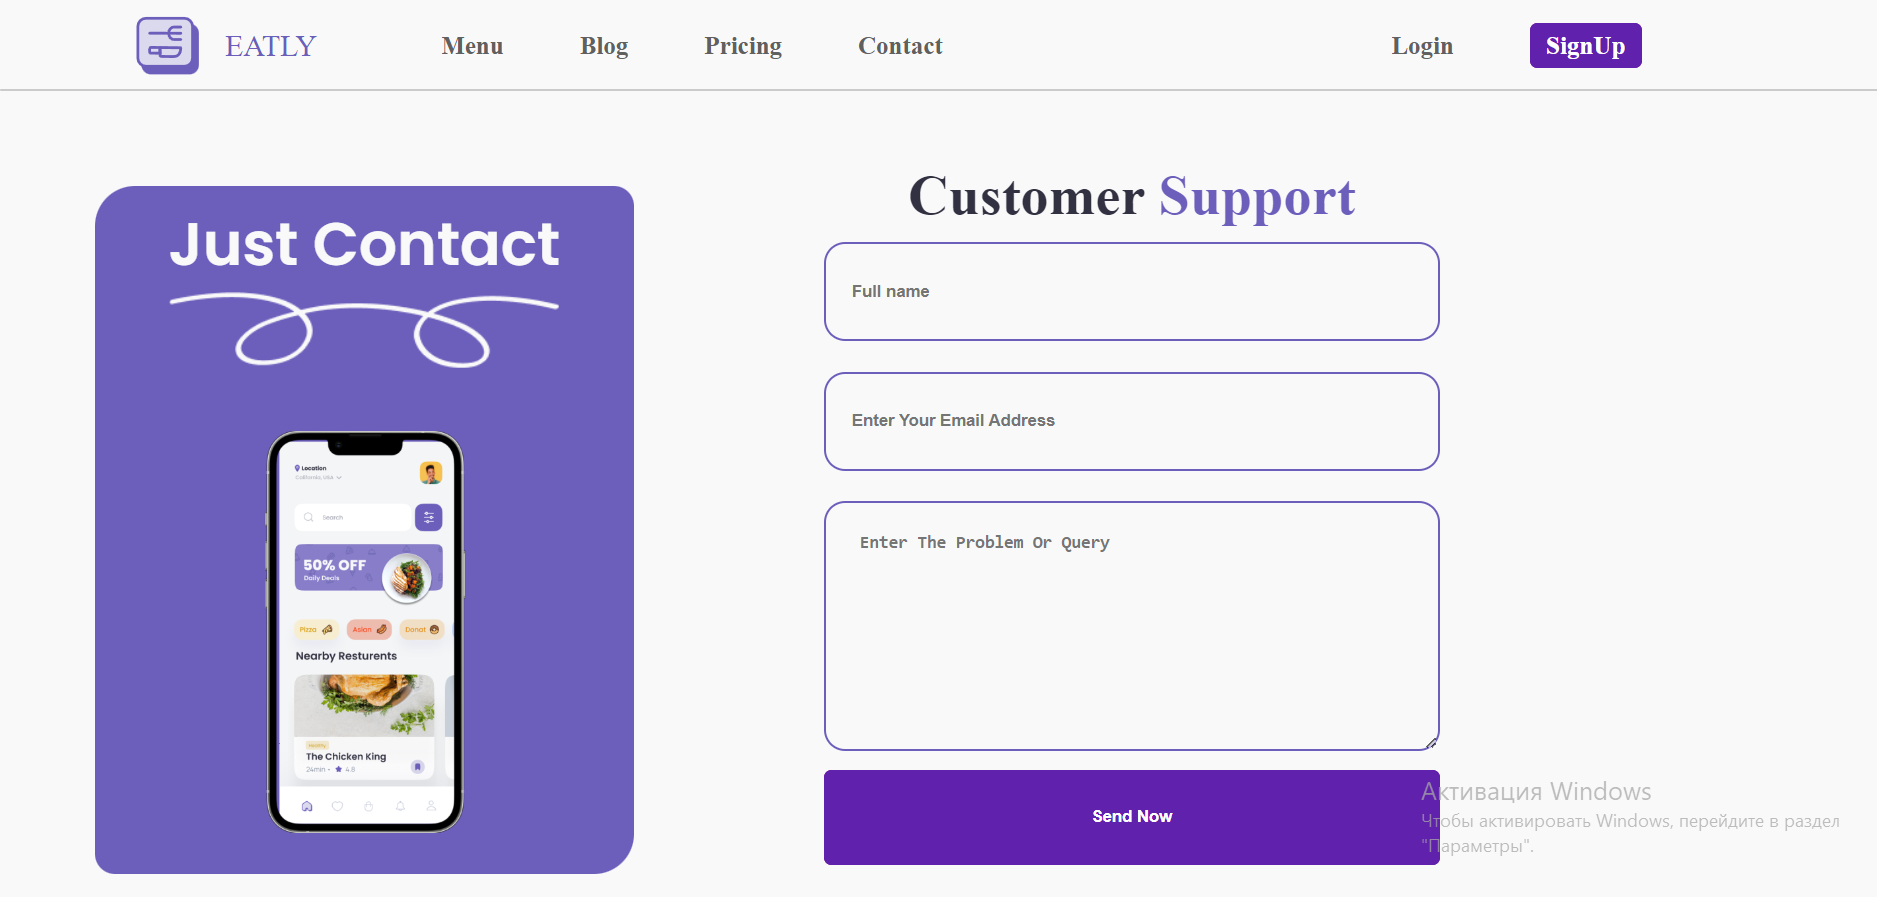Click inside the Problem Or Query textarea
The image size is (1877, 897).
[x=1132, y=626]
